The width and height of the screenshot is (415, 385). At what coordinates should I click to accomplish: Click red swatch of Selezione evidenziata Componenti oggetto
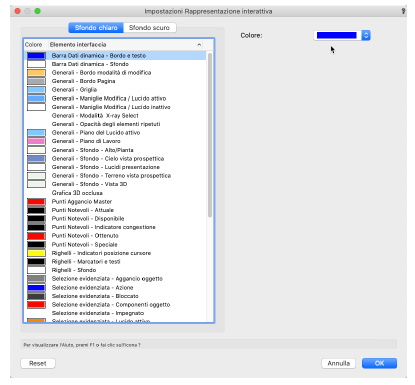[36, 305]
